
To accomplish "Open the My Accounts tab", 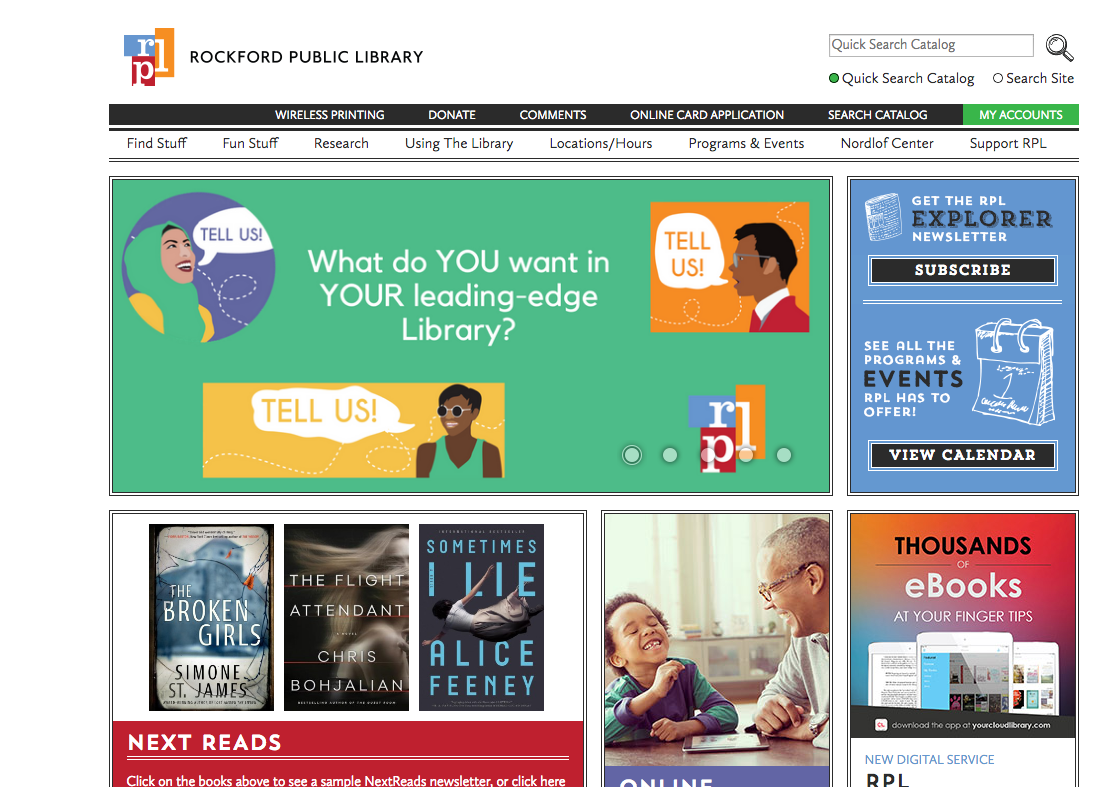I will 1021,114.
